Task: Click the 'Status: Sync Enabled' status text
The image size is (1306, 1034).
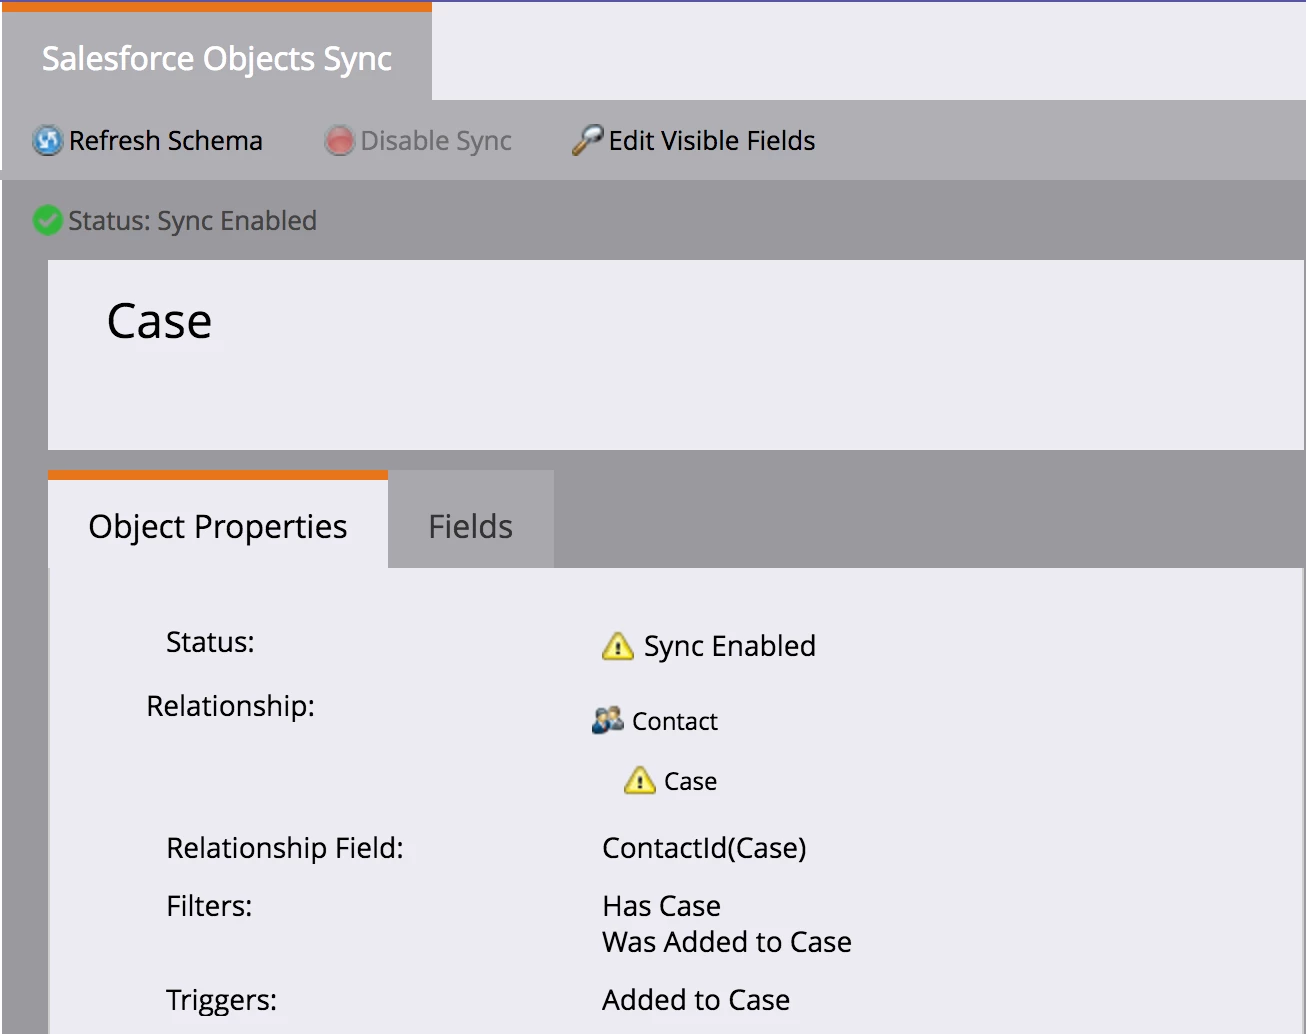Action: click(x=192, y=221)
